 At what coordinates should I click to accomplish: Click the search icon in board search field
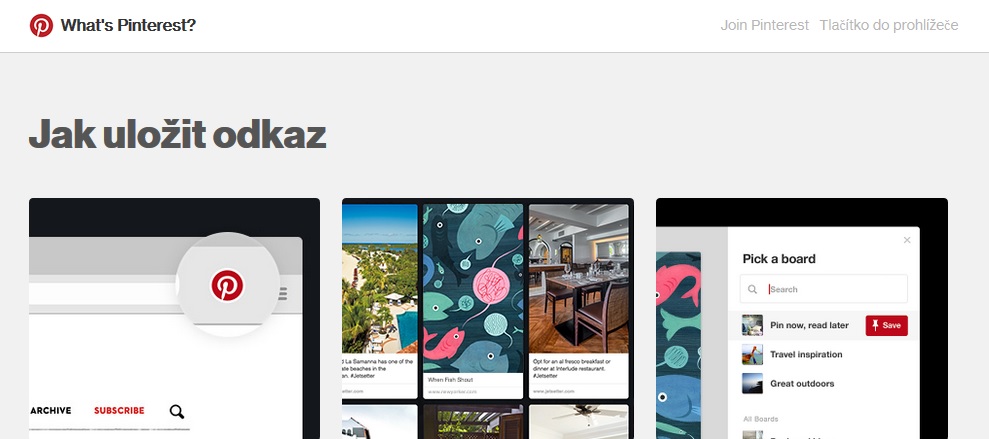(x=752, y=290)
